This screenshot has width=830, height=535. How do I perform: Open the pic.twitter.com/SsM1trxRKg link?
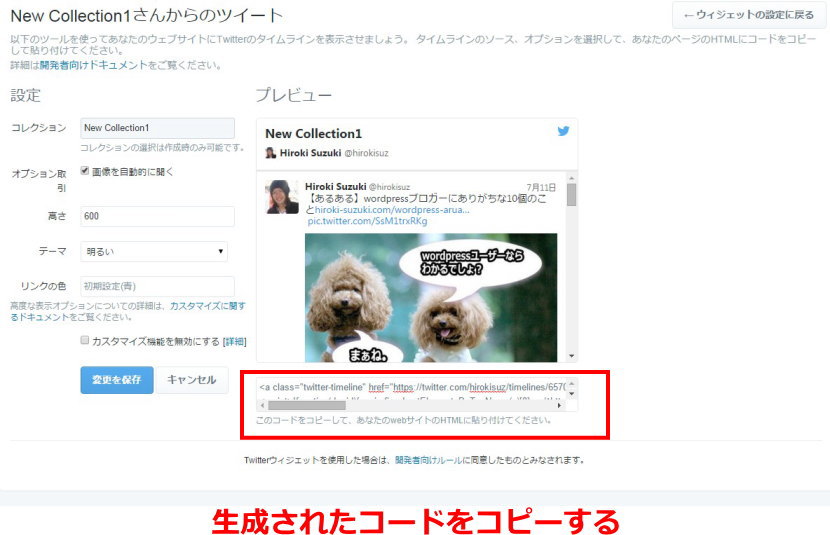pos(367,221)
